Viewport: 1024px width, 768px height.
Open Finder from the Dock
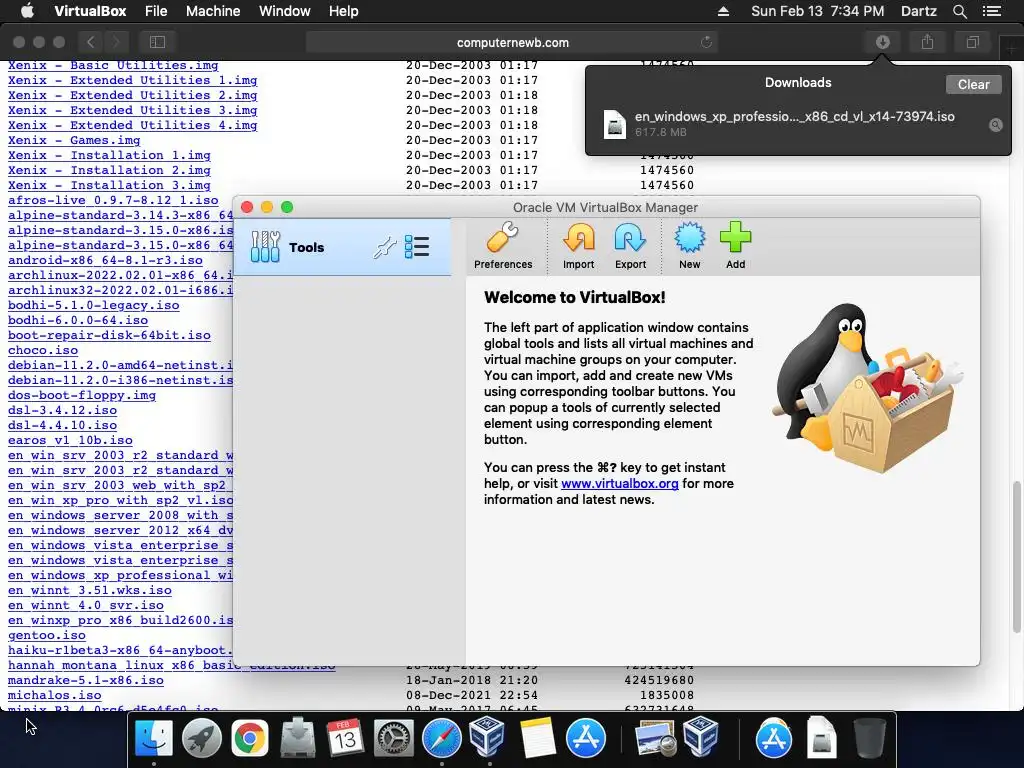[153, 738]
